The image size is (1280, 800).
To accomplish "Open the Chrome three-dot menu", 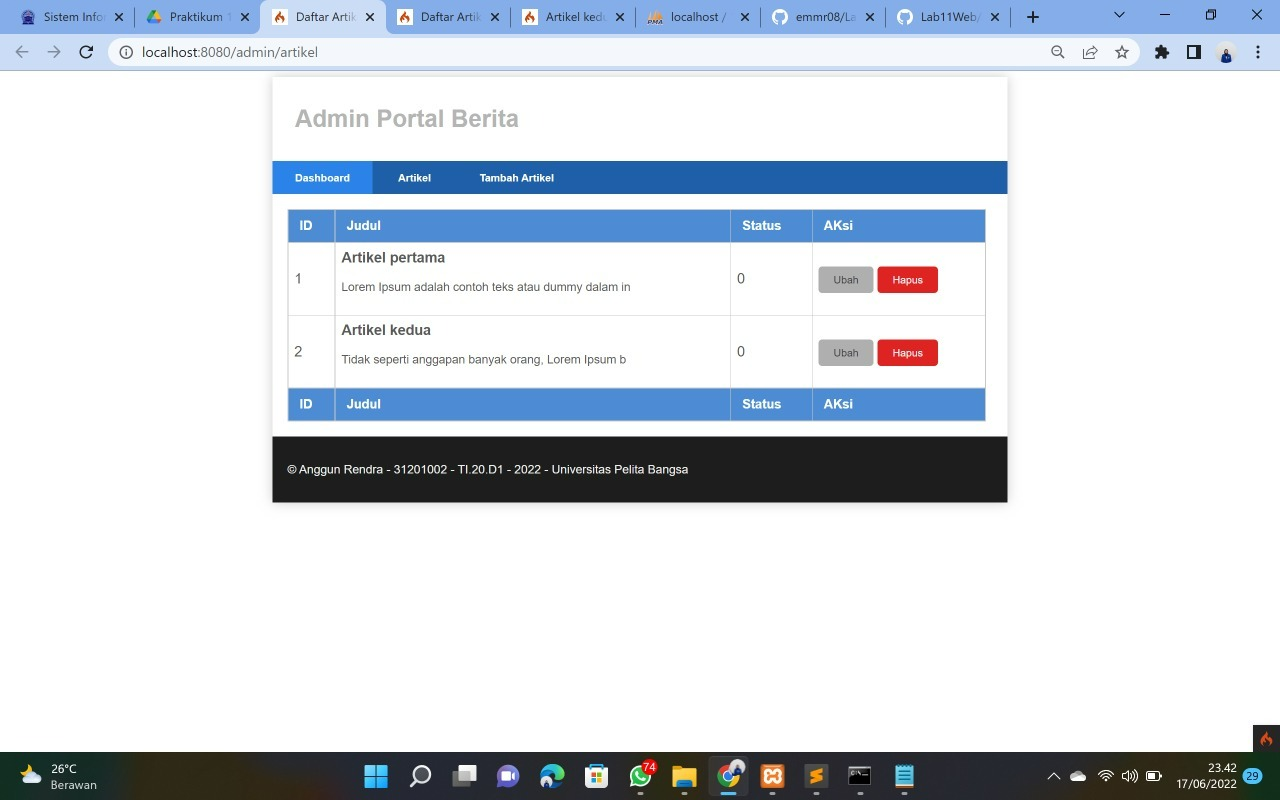I will point(1259,52).
